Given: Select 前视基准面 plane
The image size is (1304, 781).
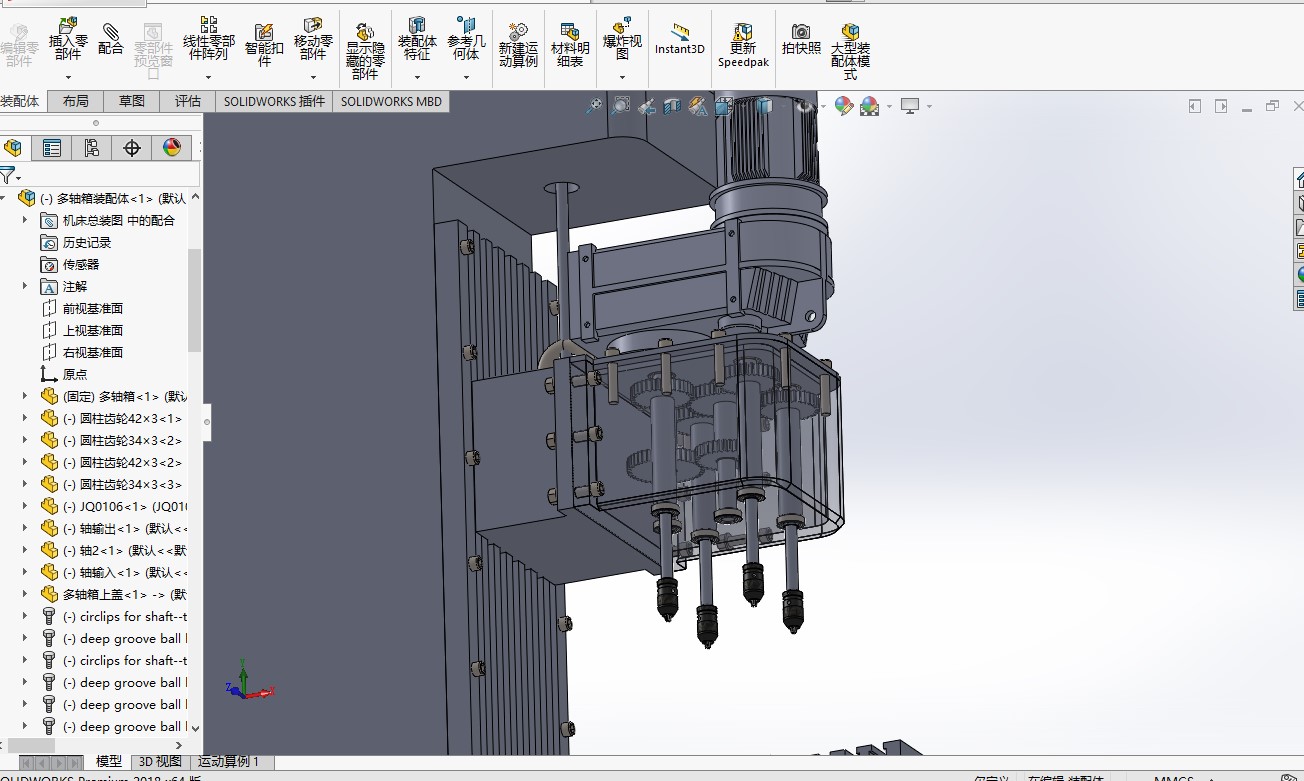Looking at the screenshot, I should 82,308.
